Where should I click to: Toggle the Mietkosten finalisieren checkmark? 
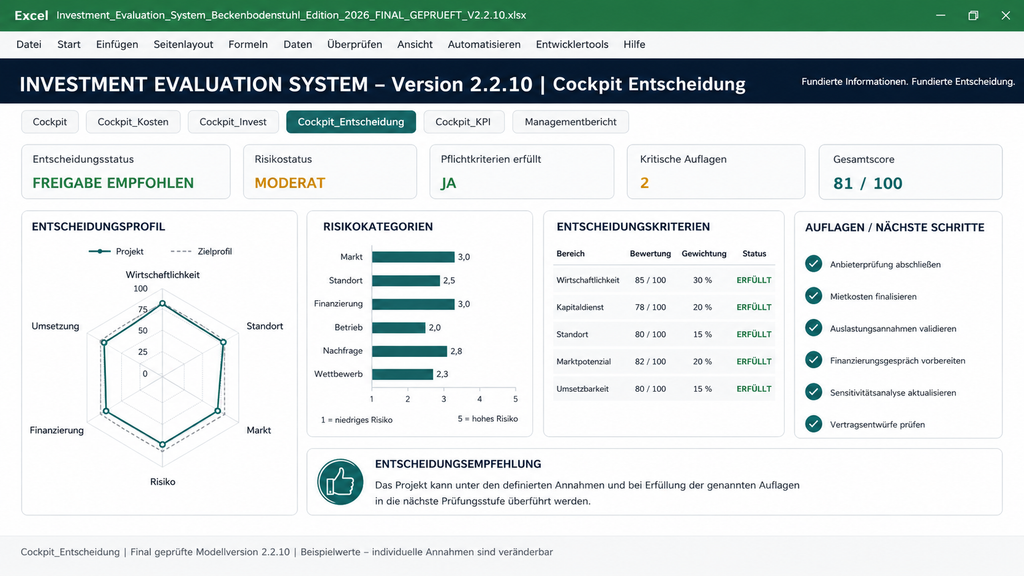(x=813, y=296)
